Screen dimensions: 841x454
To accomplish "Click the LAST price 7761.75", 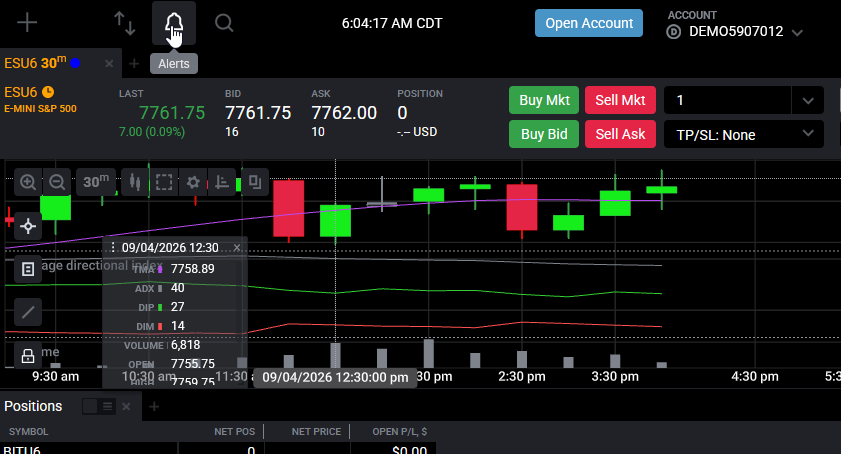I will (172, 113).
